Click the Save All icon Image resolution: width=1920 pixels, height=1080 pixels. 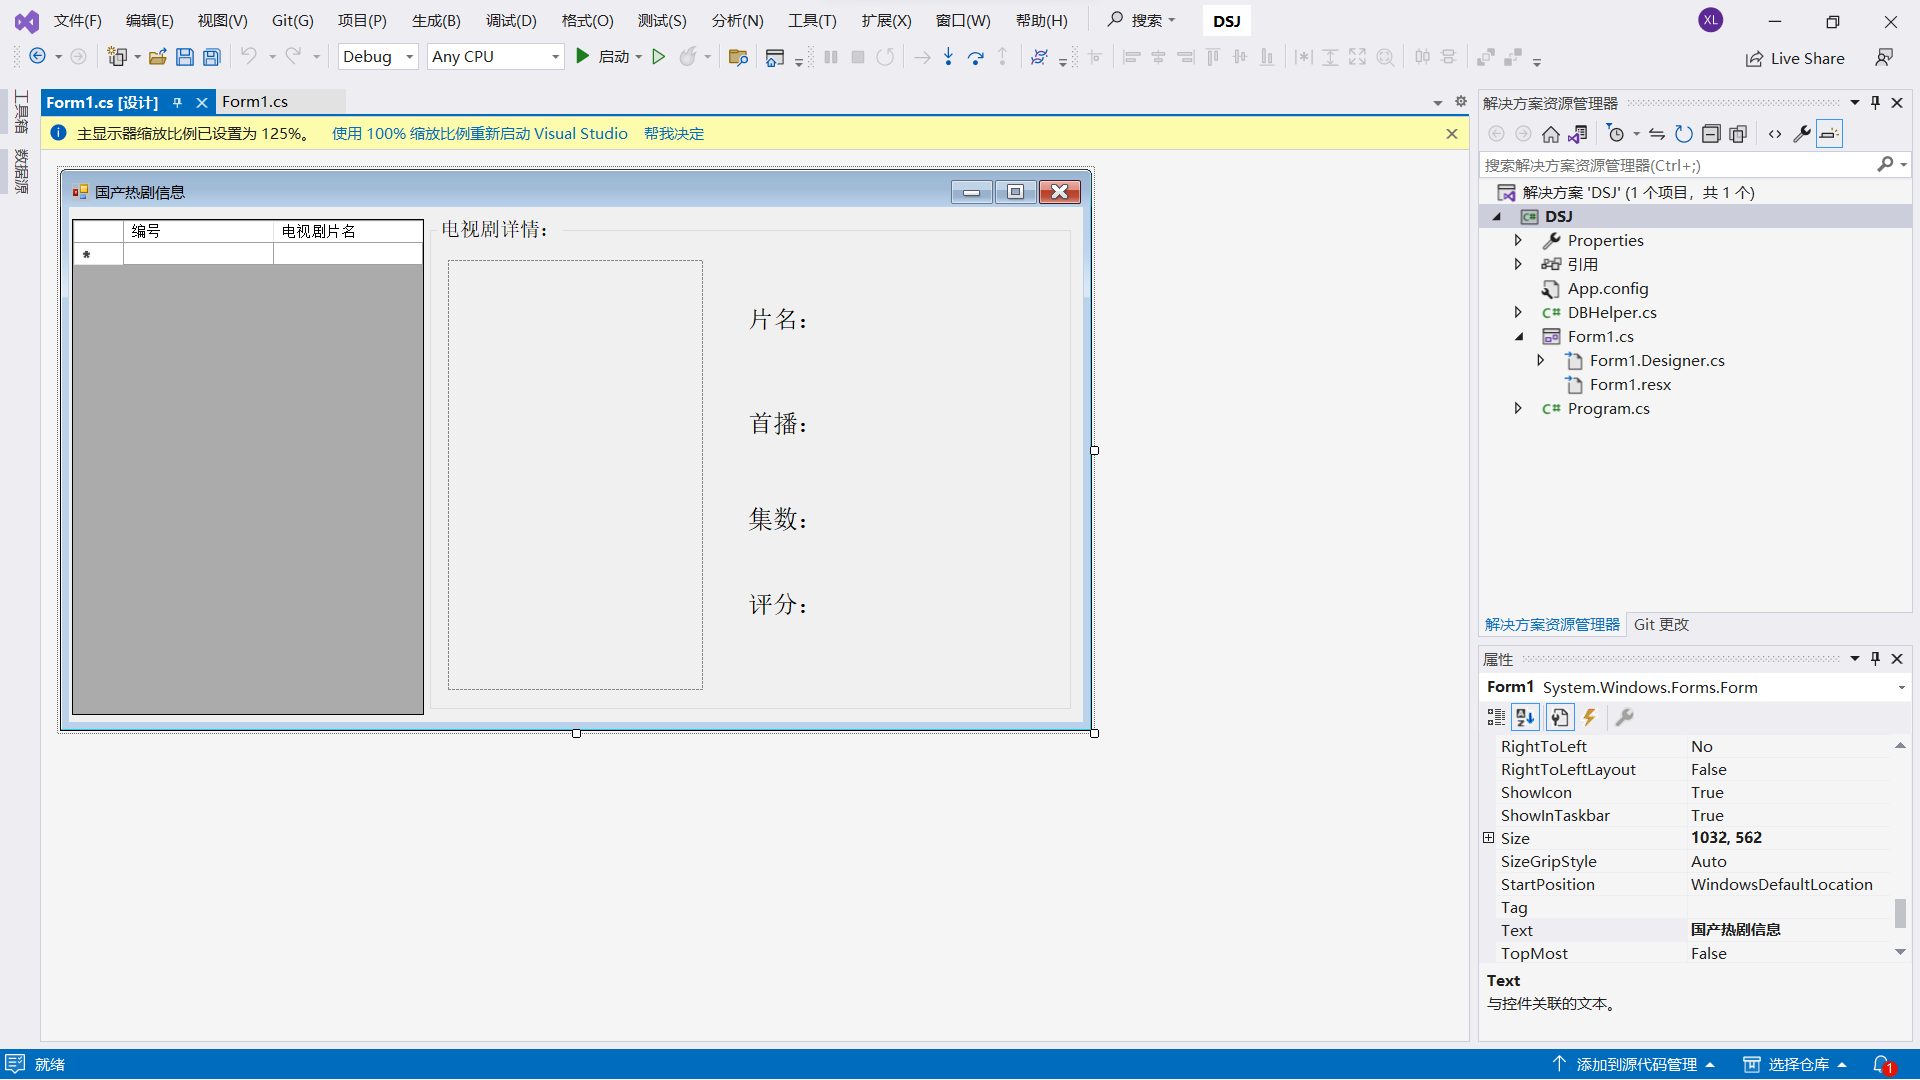pyautogui.click(x=211, y=57)
